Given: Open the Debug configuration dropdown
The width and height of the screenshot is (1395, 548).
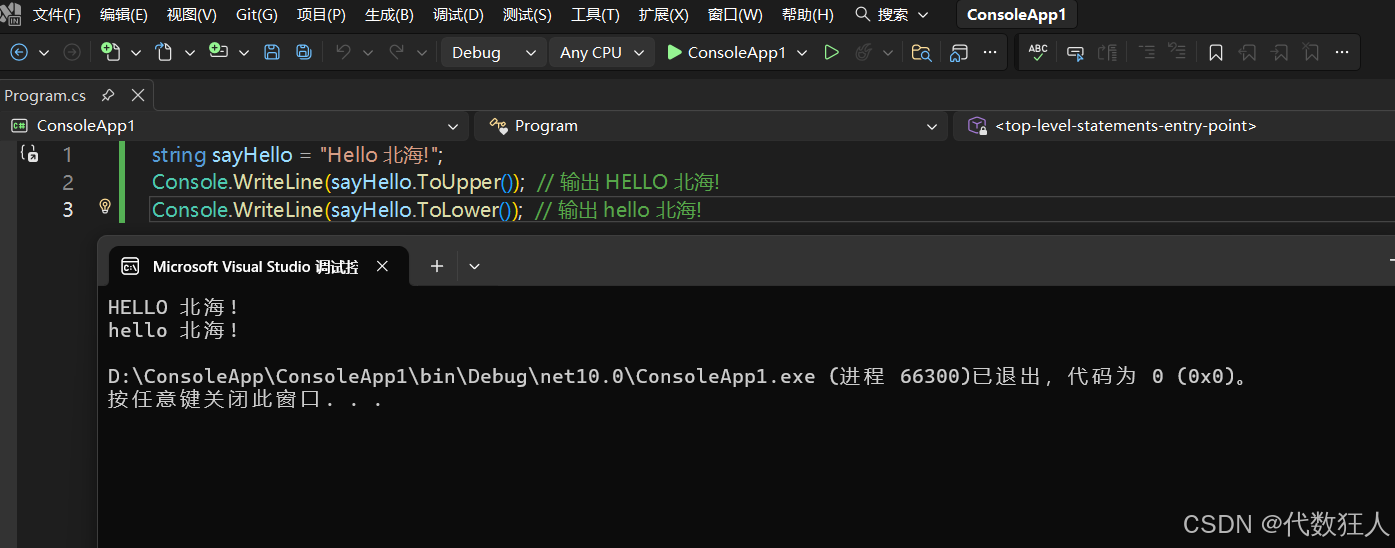Looking at the screenshot, I should point(494,53).
